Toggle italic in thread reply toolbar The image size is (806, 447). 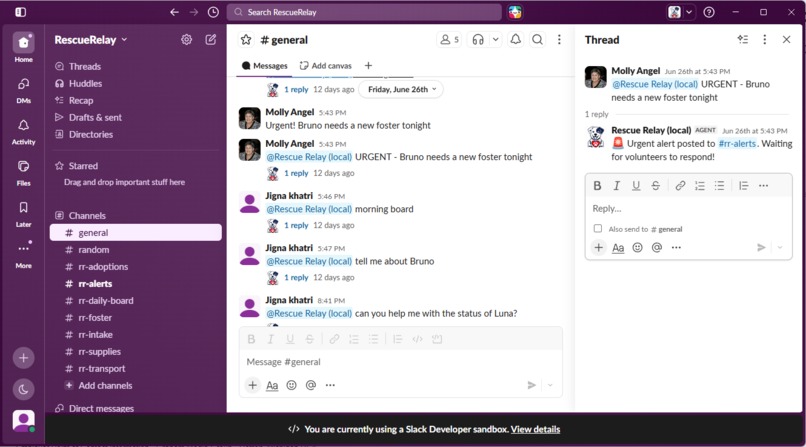point(616,186)
